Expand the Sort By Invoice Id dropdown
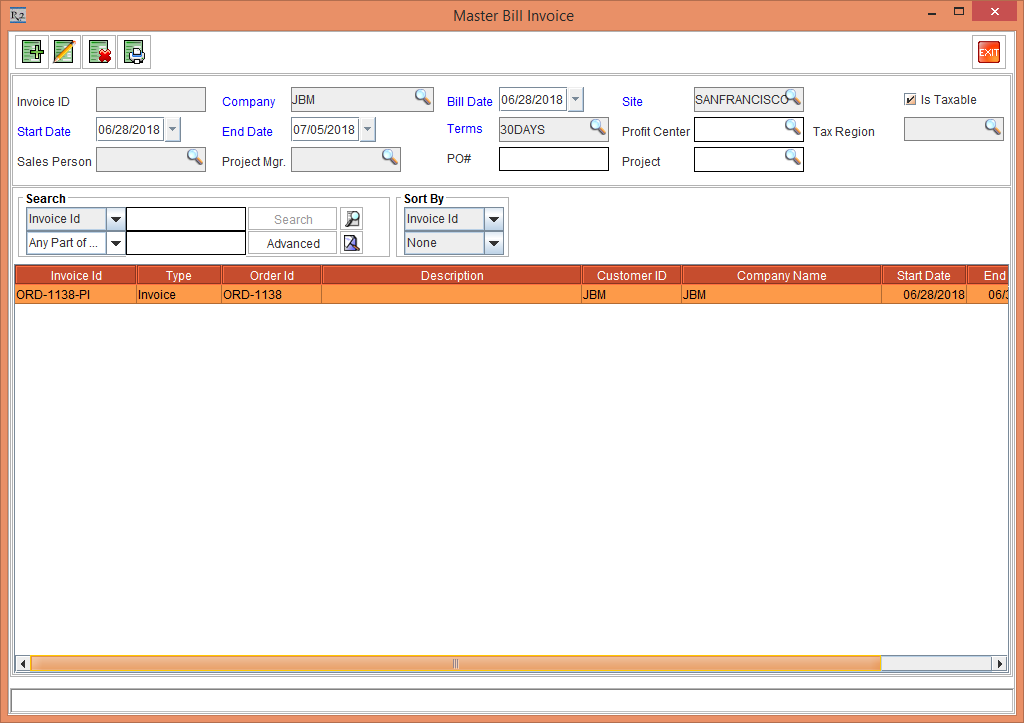Viewport: 1024px width, 723px height. [x=493, y=219]
